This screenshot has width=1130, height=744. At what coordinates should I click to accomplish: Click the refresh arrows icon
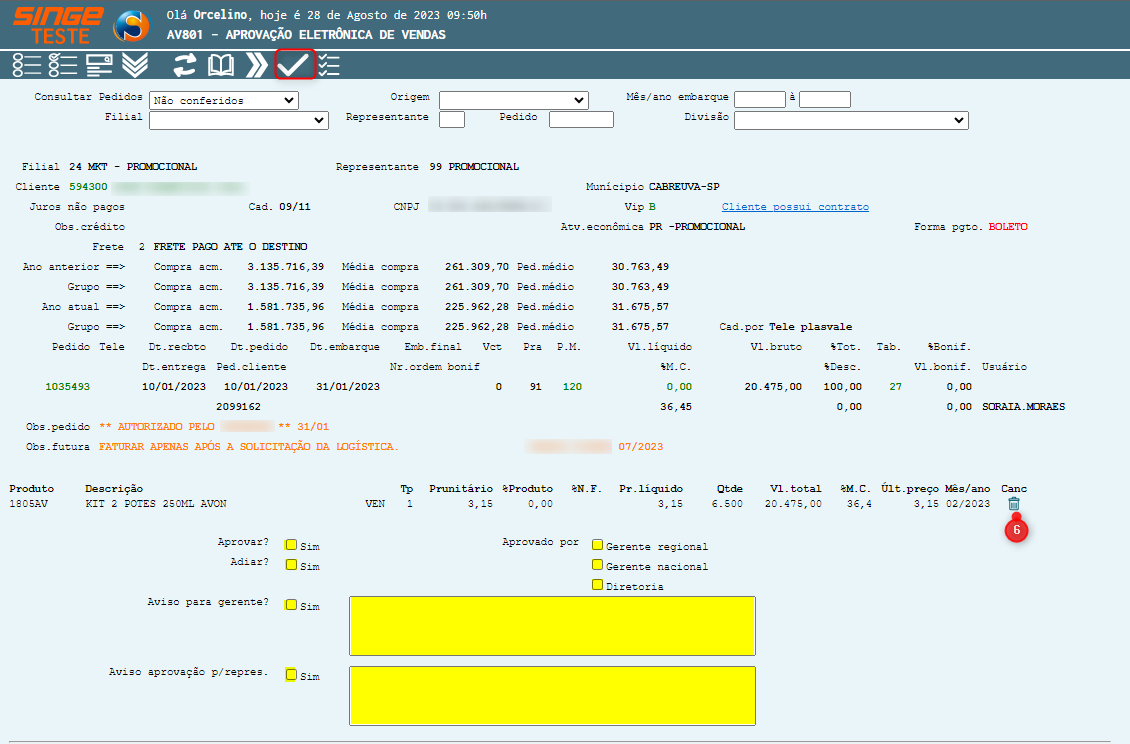tap(184, 65)
